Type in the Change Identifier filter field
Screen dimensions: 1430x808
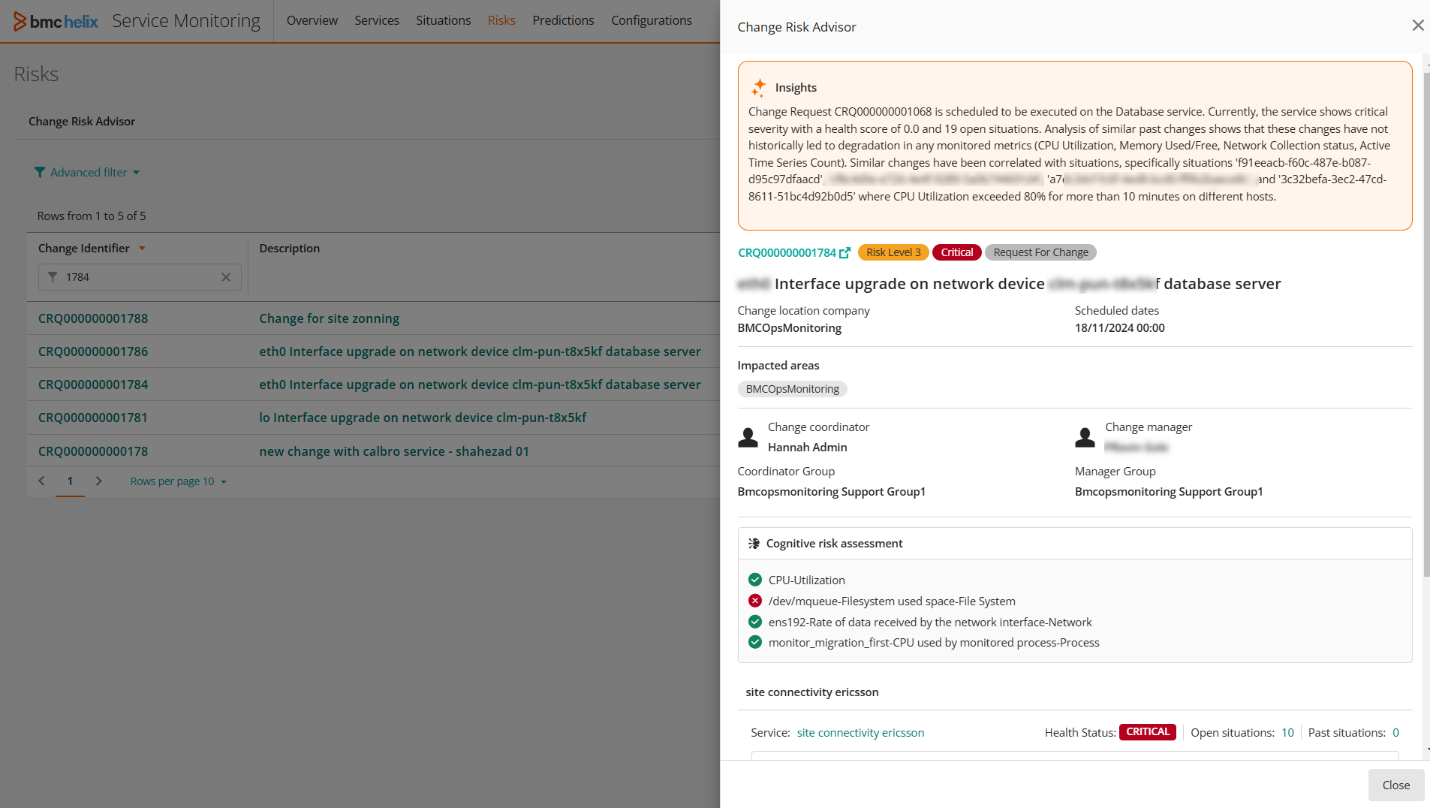[x=138, y=277]
